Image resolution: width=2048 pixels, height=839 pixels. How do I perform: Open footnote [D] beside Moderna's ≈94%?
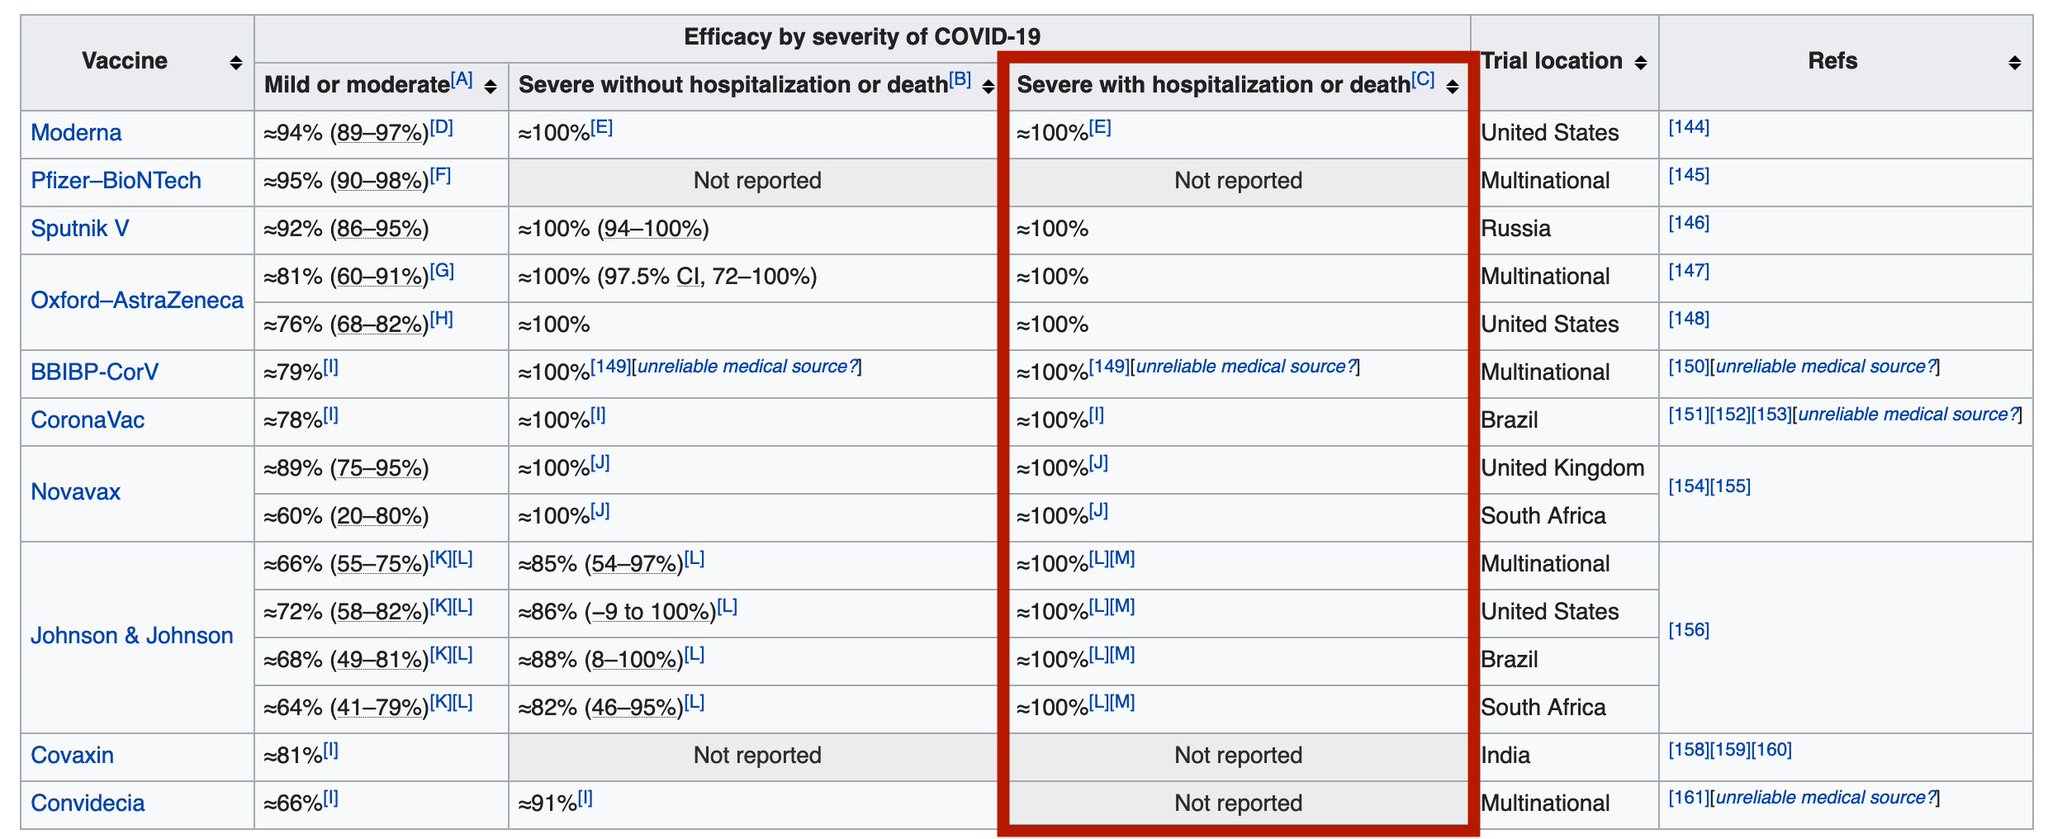point(441,127)
